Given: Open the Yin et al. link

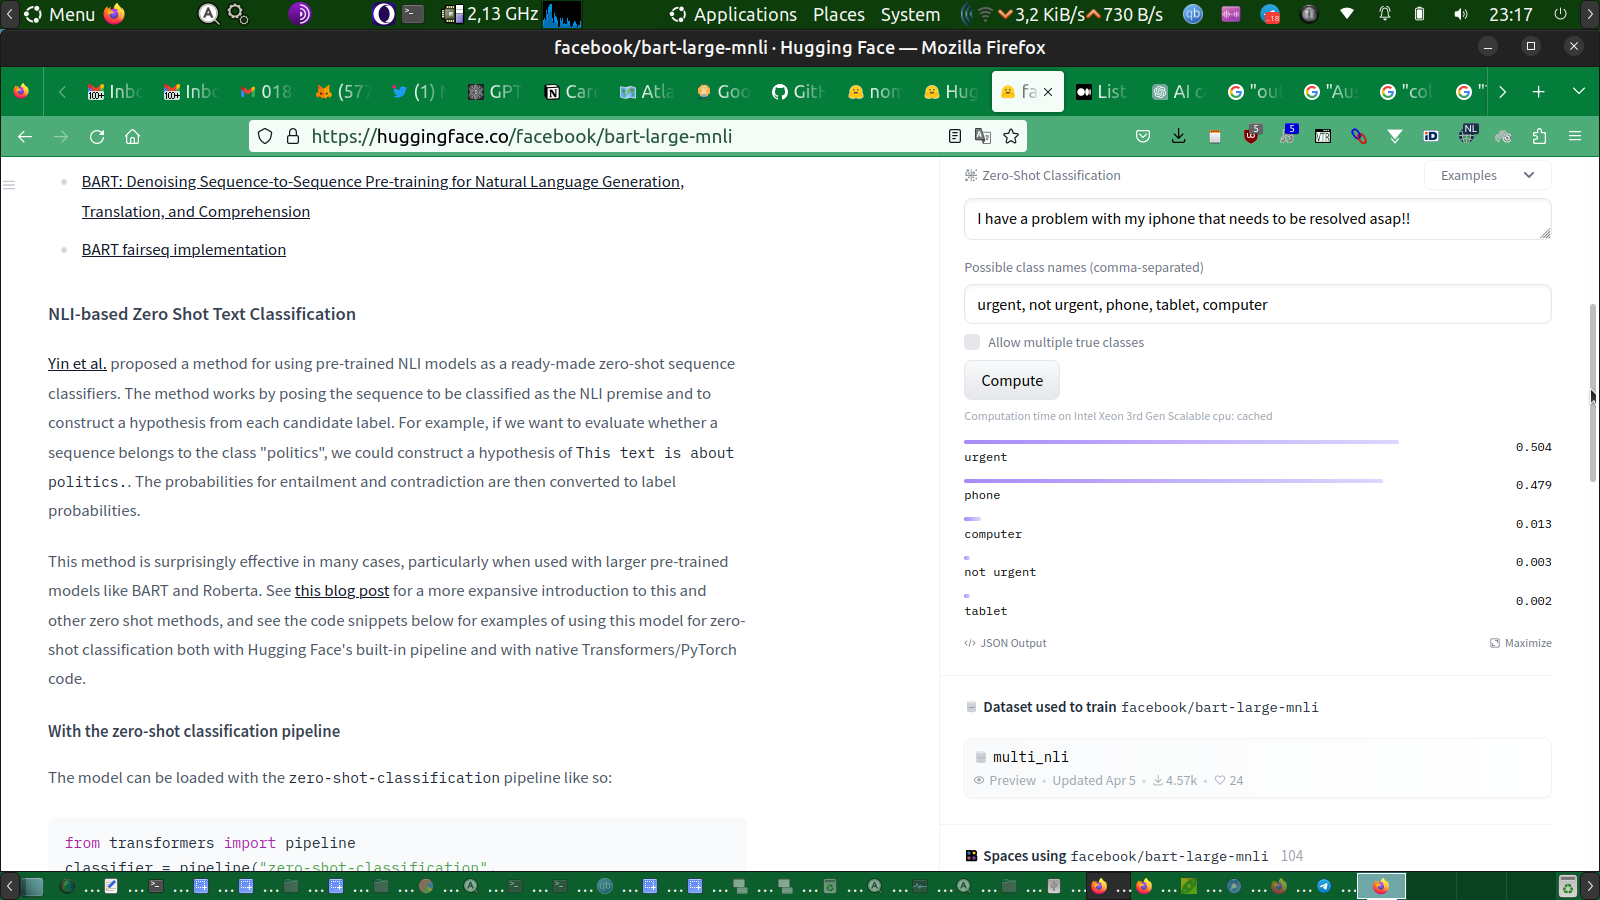Looking at the screenshot, I should click(77, 364).
